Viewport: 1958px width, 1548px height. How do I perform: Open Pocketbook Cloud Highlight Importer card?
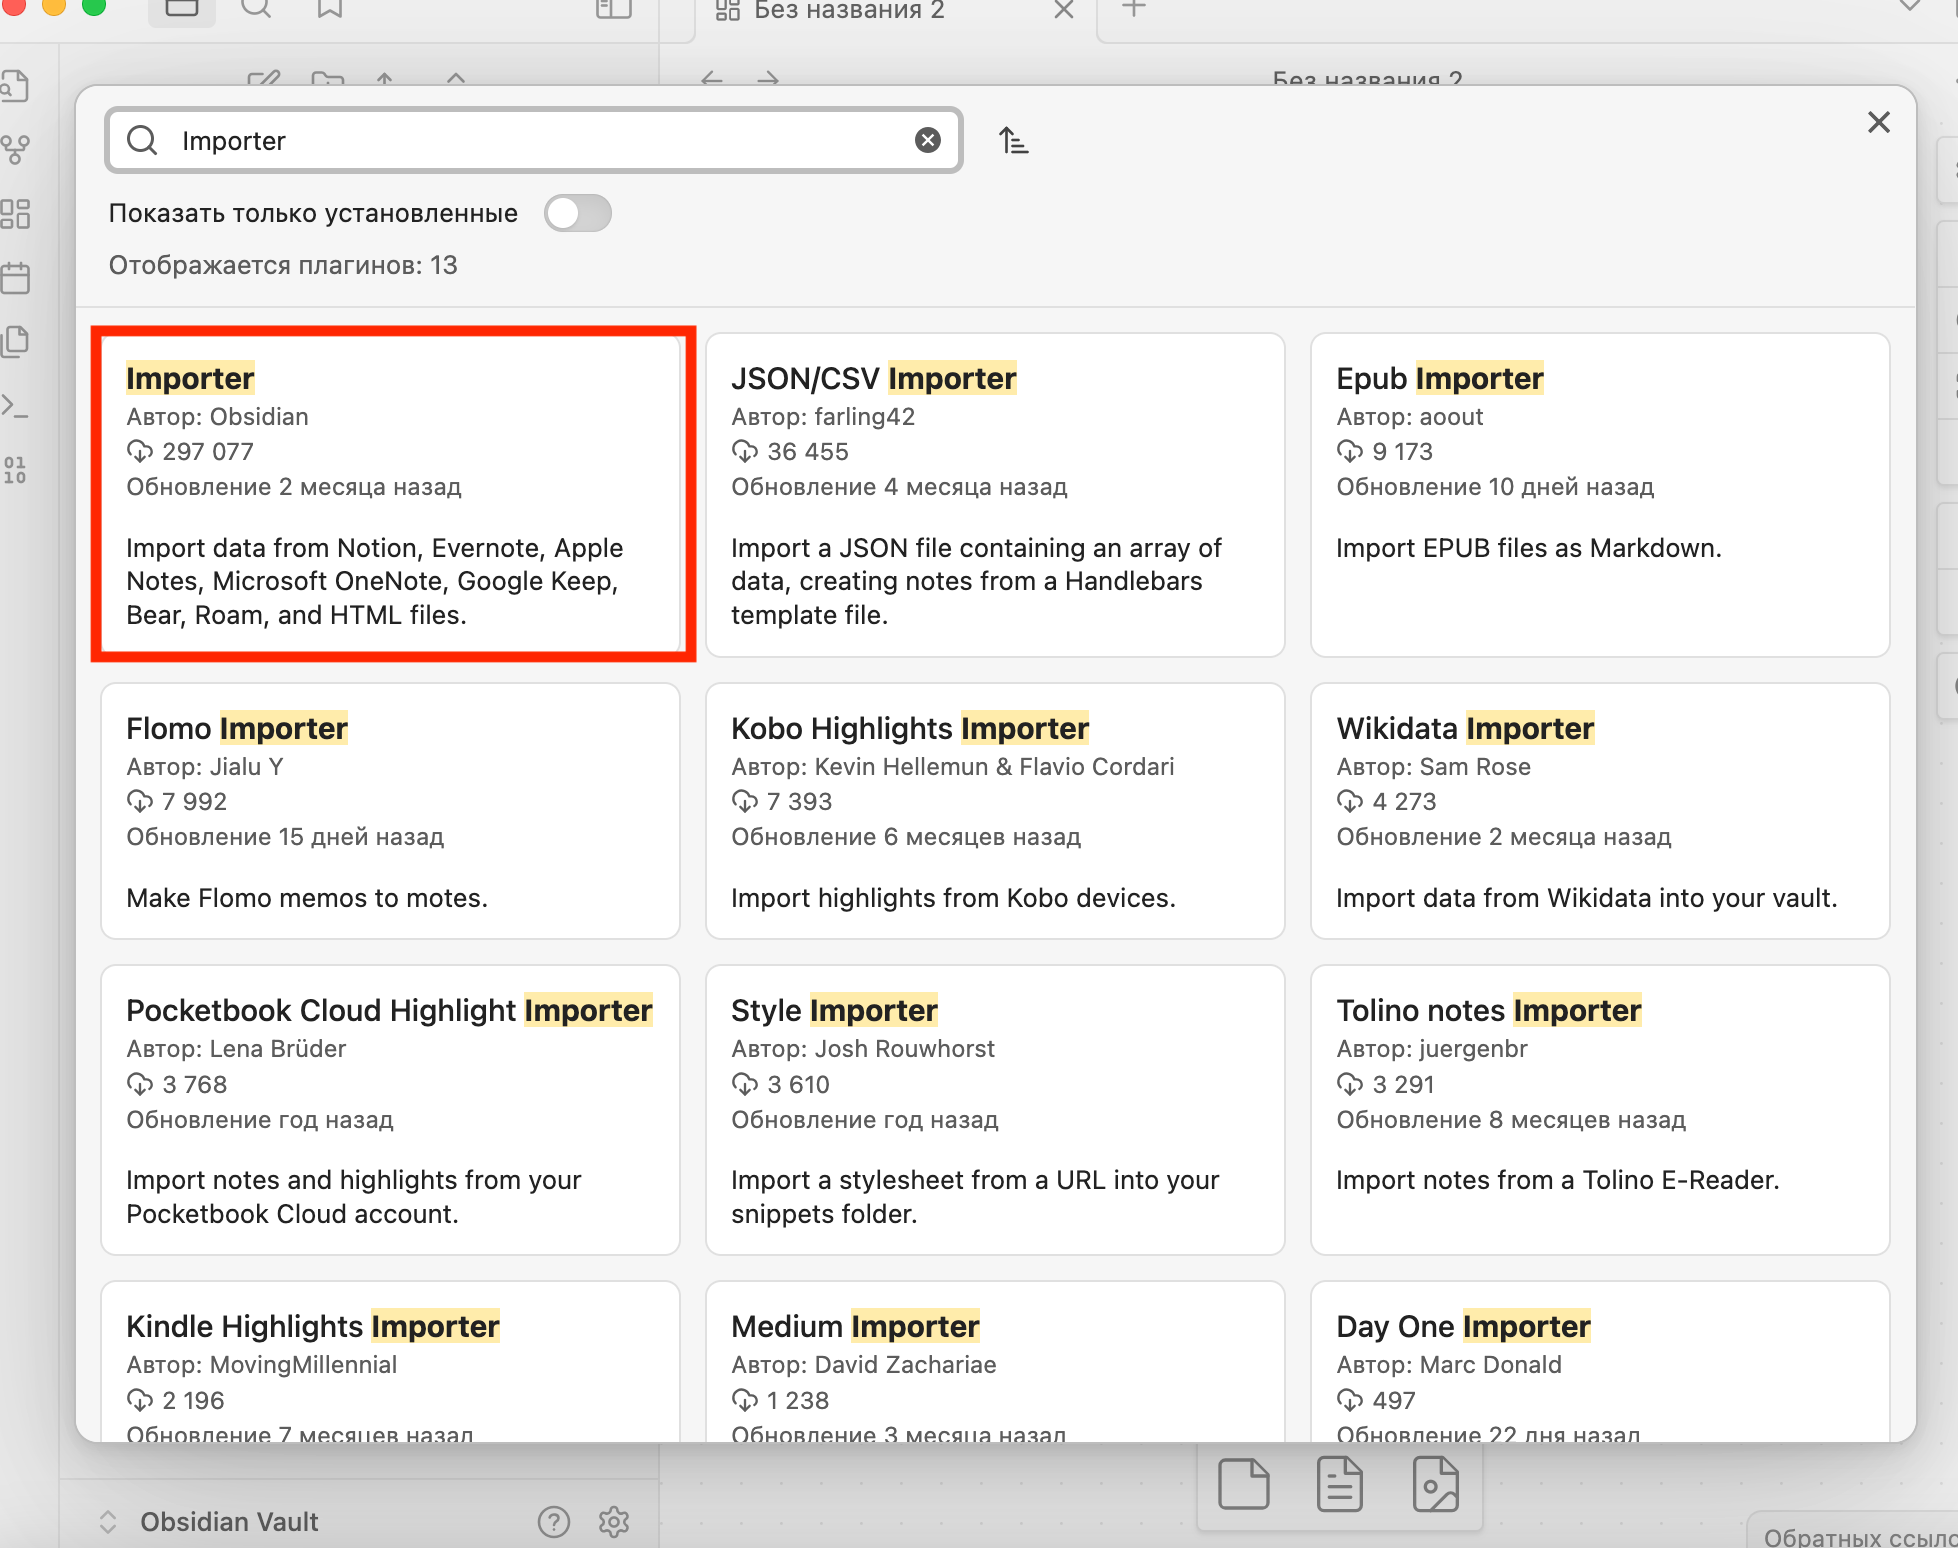[x=390, y=1110]
